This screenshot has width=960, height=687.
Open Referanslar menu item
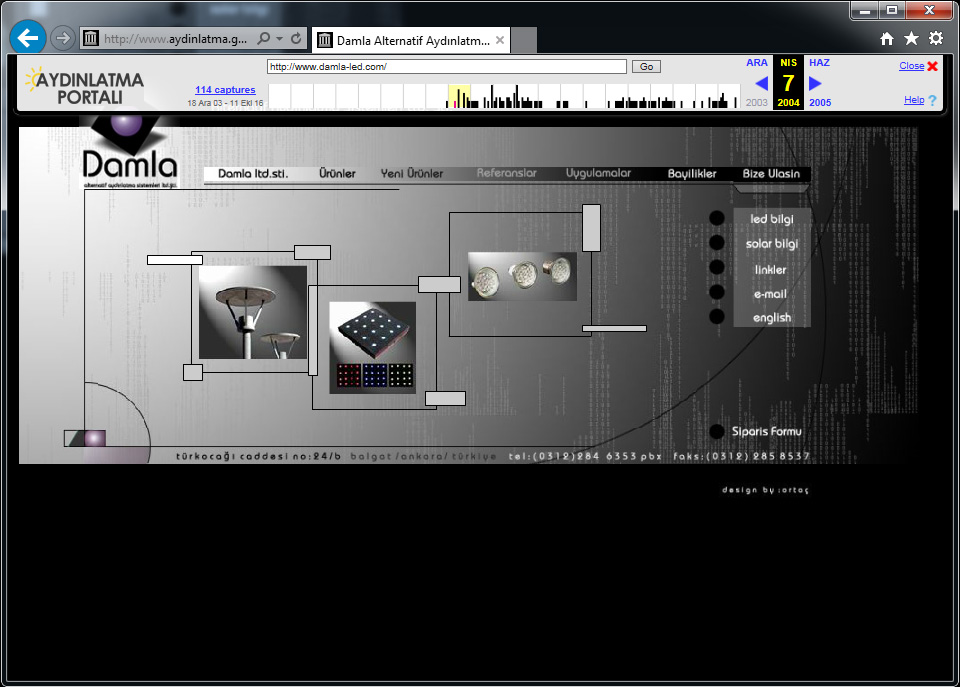pyautogui.click(x=506, y=173)
